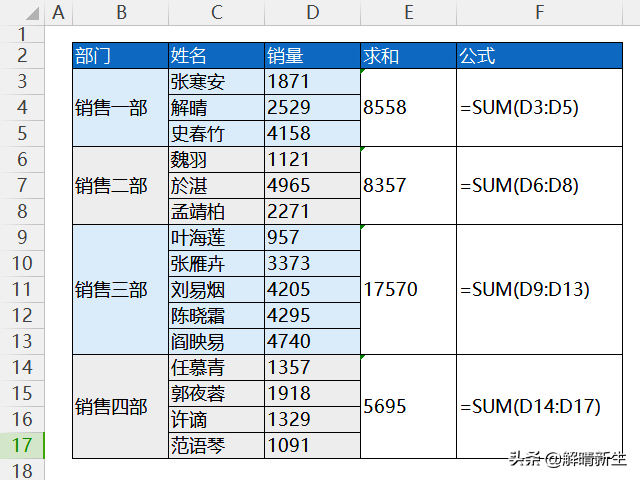Select row 3 header
Viewport: 640px width, 480px height.
tap(22, 82)
